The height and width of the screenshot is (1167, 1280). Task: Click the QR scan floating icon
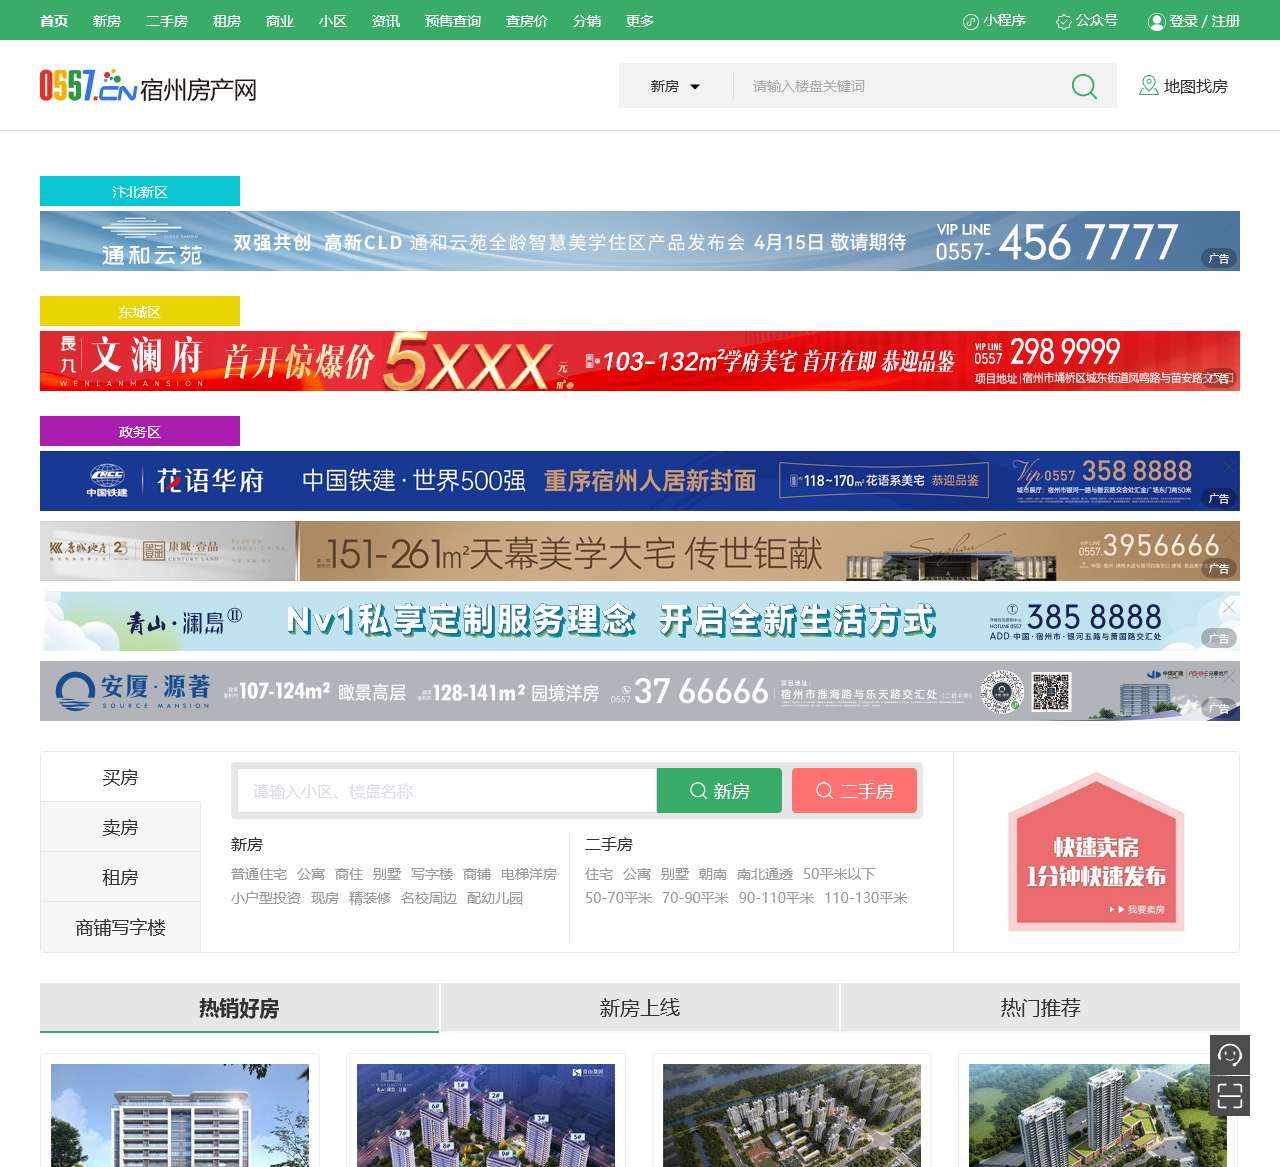(1230, 1096)
